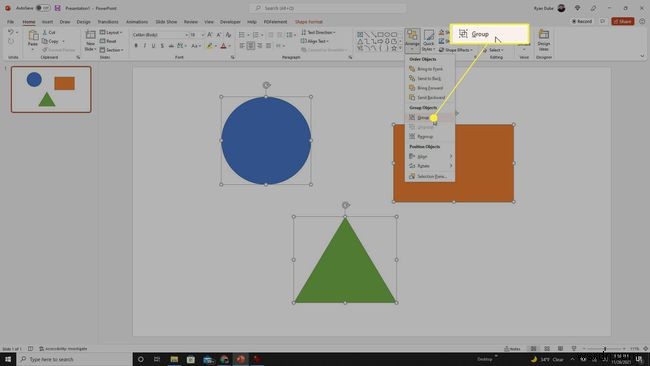The width and height of the screenshot is (650, 366).
Task: Insert a New Slide
Action: pyautogui.click(x=90, y=40)
